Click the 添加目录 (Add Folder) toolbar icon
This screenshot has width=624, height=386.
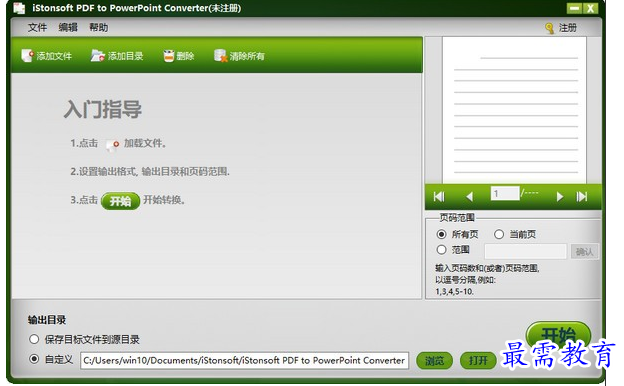coord(98,56)
